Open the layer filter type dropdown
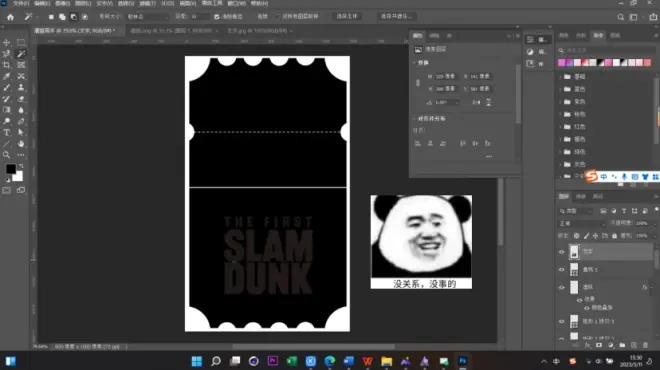660x370 pixels. (576, 211)
